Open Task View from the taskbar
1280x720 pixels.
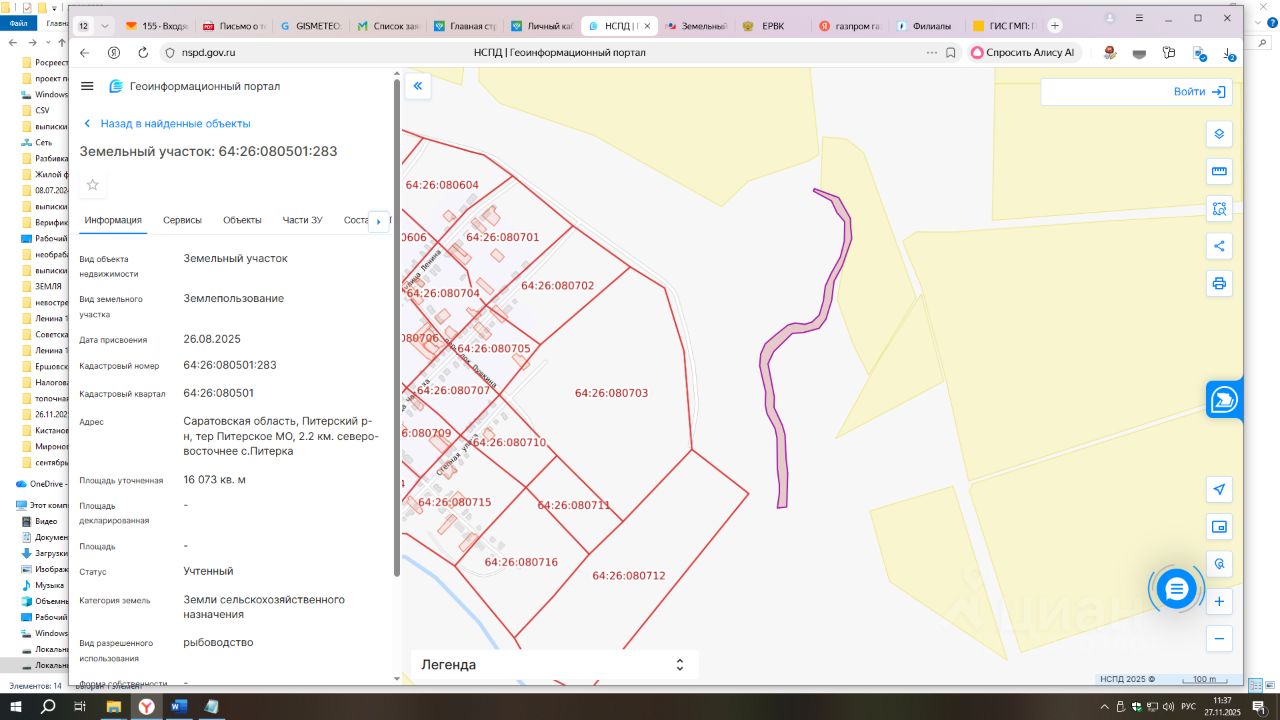tap(80, 707)
